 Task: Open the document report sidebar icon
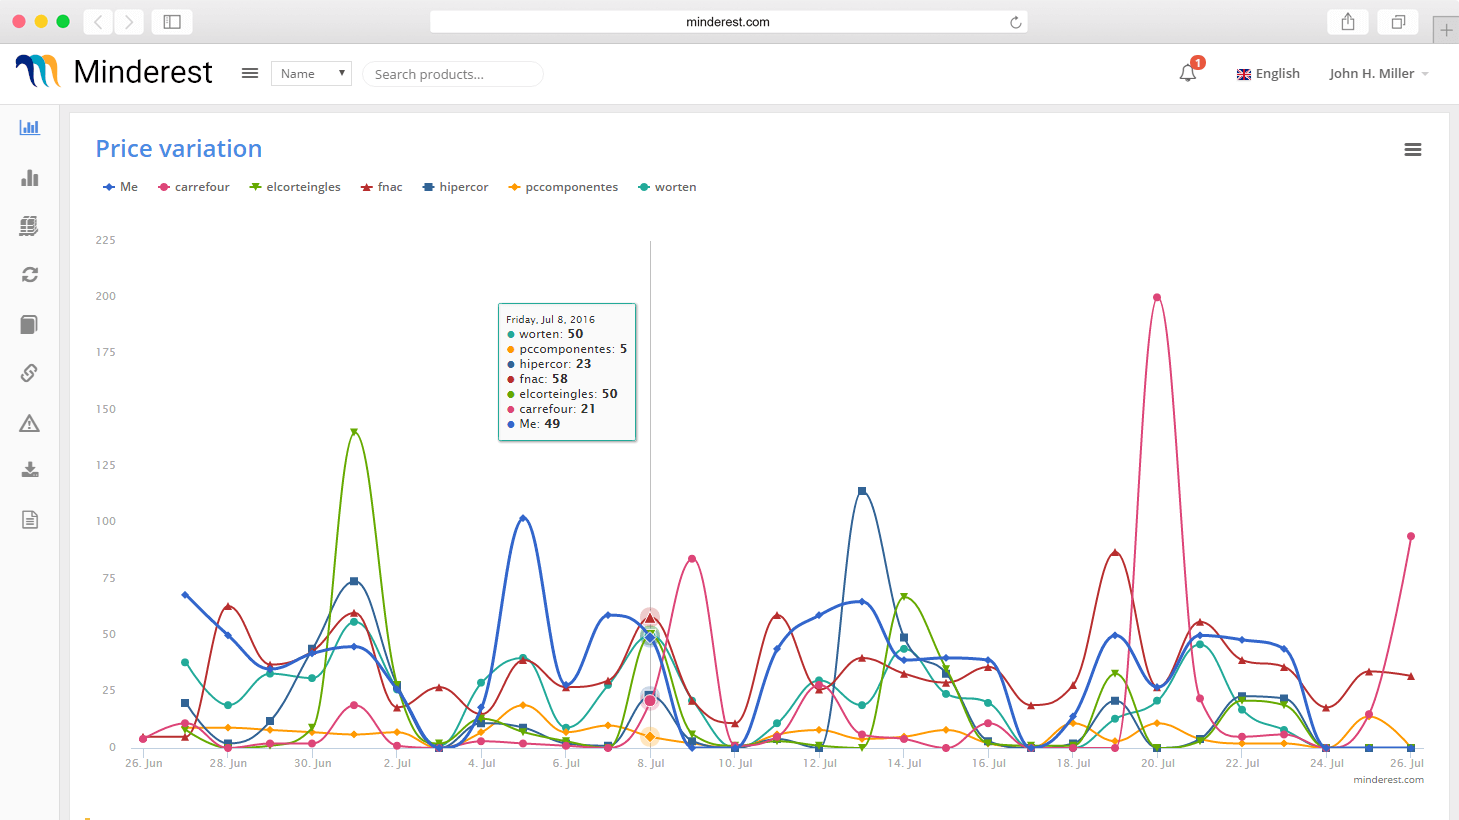30,519
